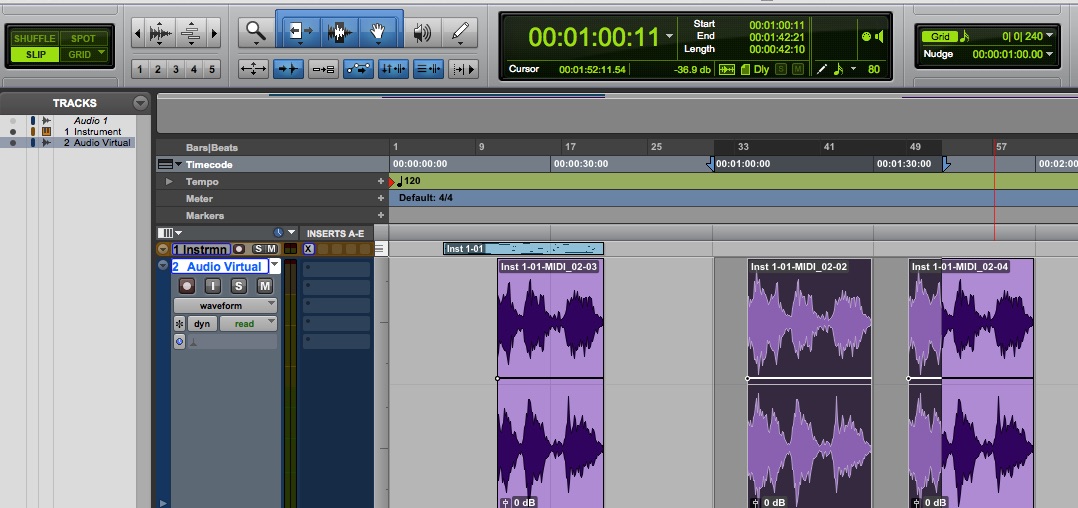Click the dyn button on Audio Virtual
Screen dimensions: 1078x508
(202, 324)
